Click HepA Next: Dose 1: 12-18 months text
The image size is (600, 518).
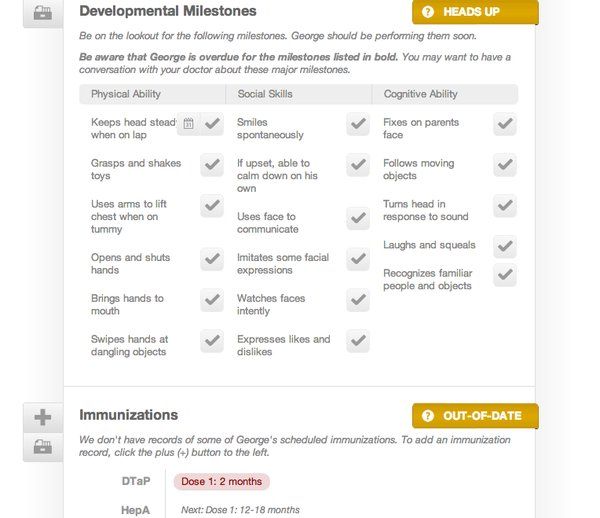(x=240, y=510)
